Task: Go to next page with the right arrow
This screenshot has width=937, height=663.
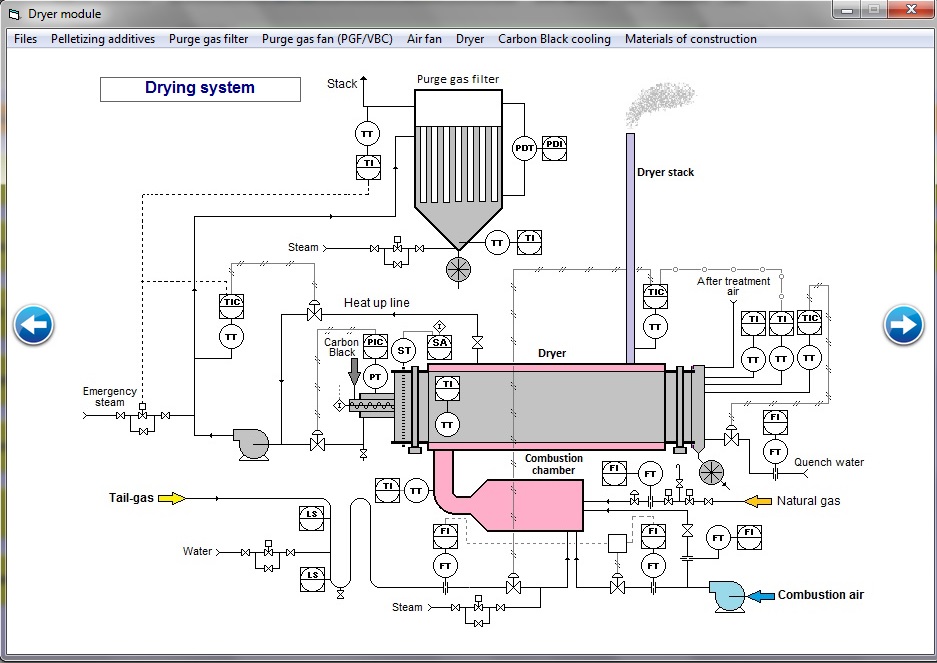Action: (x=904, y=325)
